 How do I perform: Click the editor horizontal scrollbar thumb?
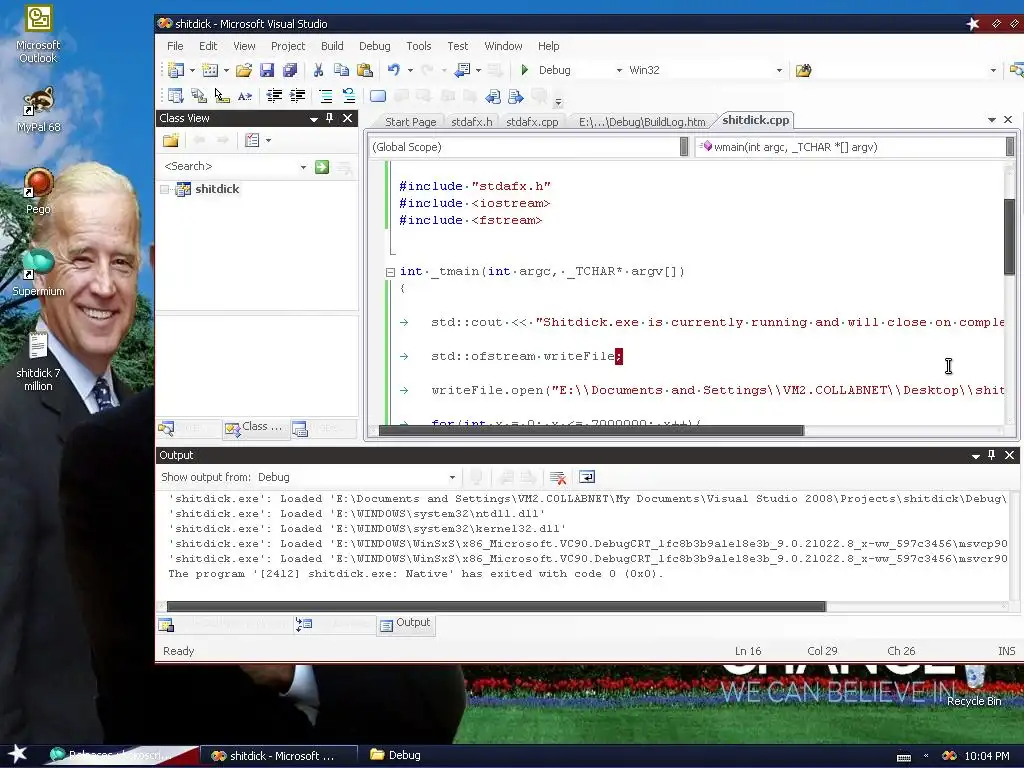coord(592,430)
